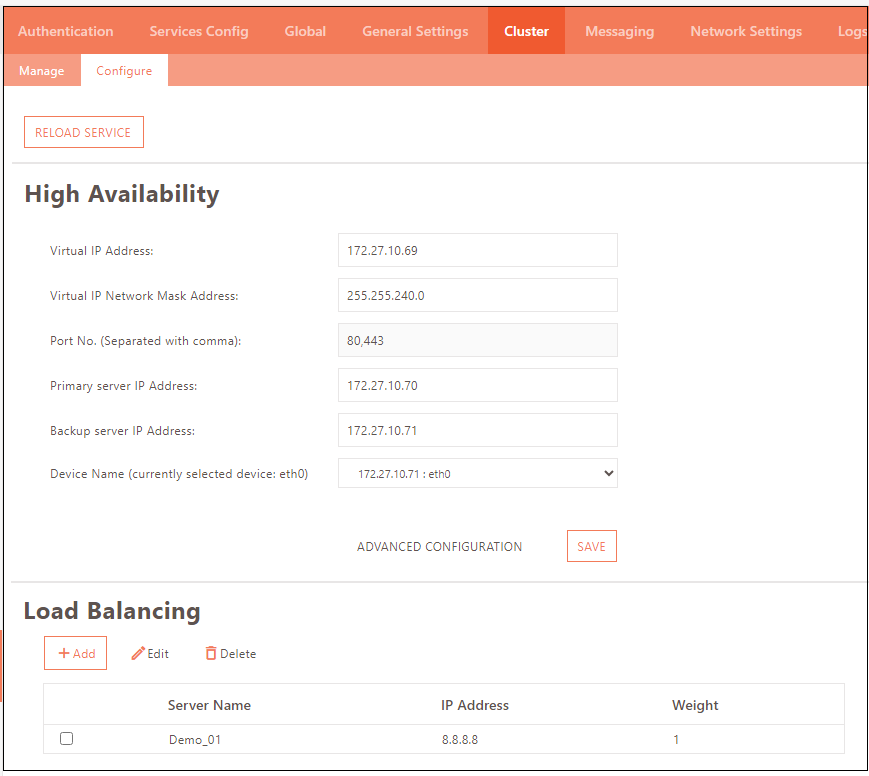Open Network Settings tab
Image resolution: width=869 pixels, height=776 pixels.
(745, 31)
